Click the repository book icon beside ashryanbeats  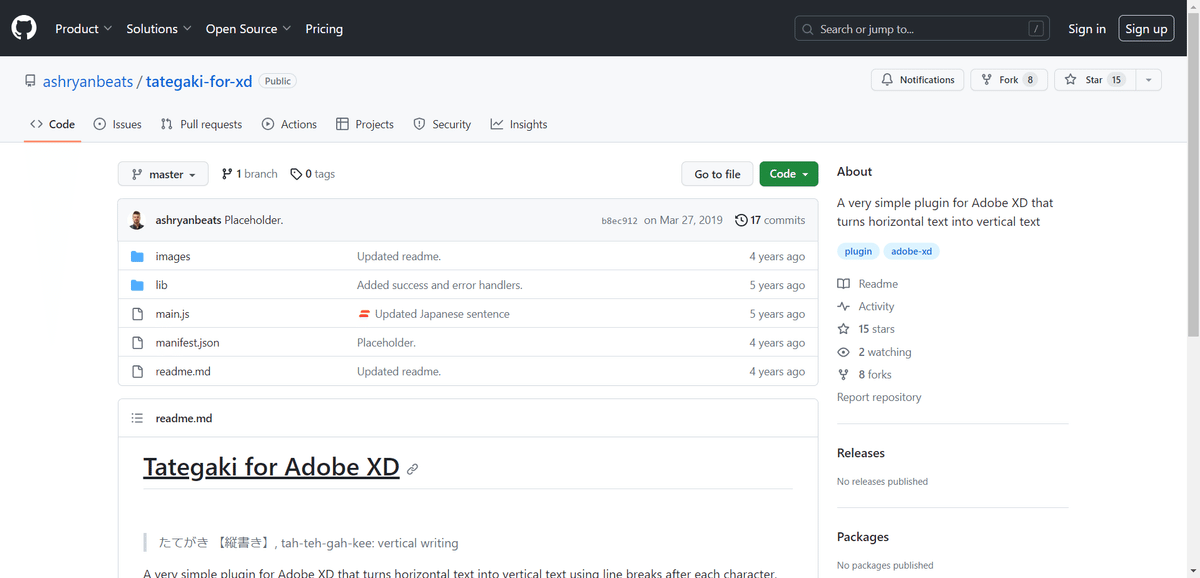[31, 81]
